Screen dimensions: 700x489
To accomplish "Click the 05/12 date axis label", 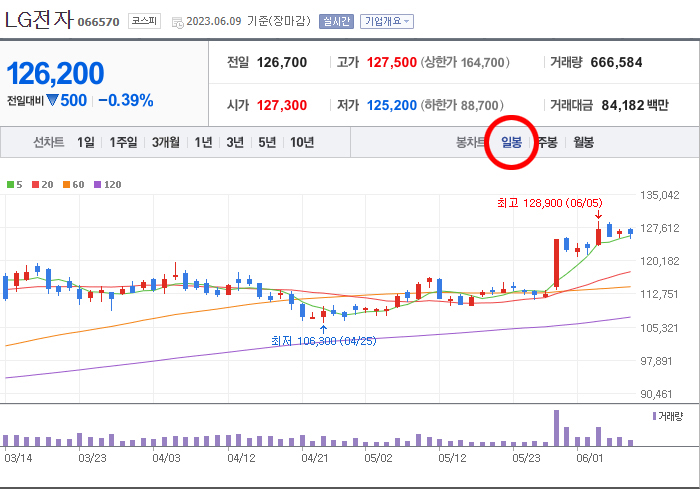I will click(x=452, y=458).
